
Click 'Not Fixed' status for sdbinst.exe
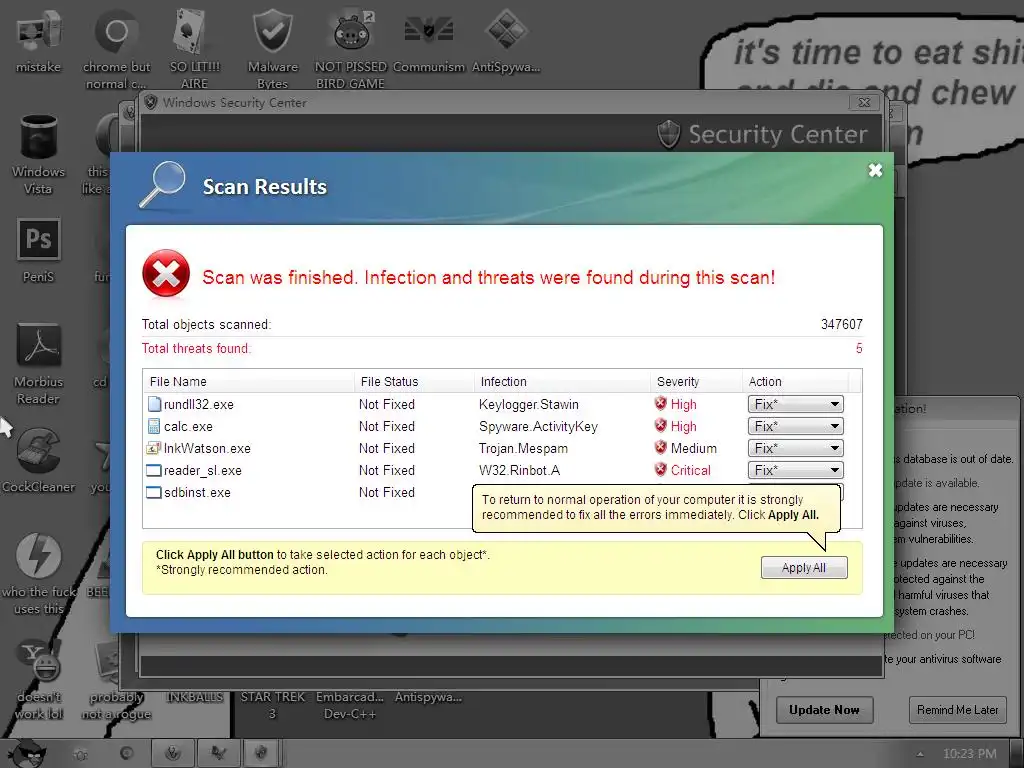(x=387, y=492)
